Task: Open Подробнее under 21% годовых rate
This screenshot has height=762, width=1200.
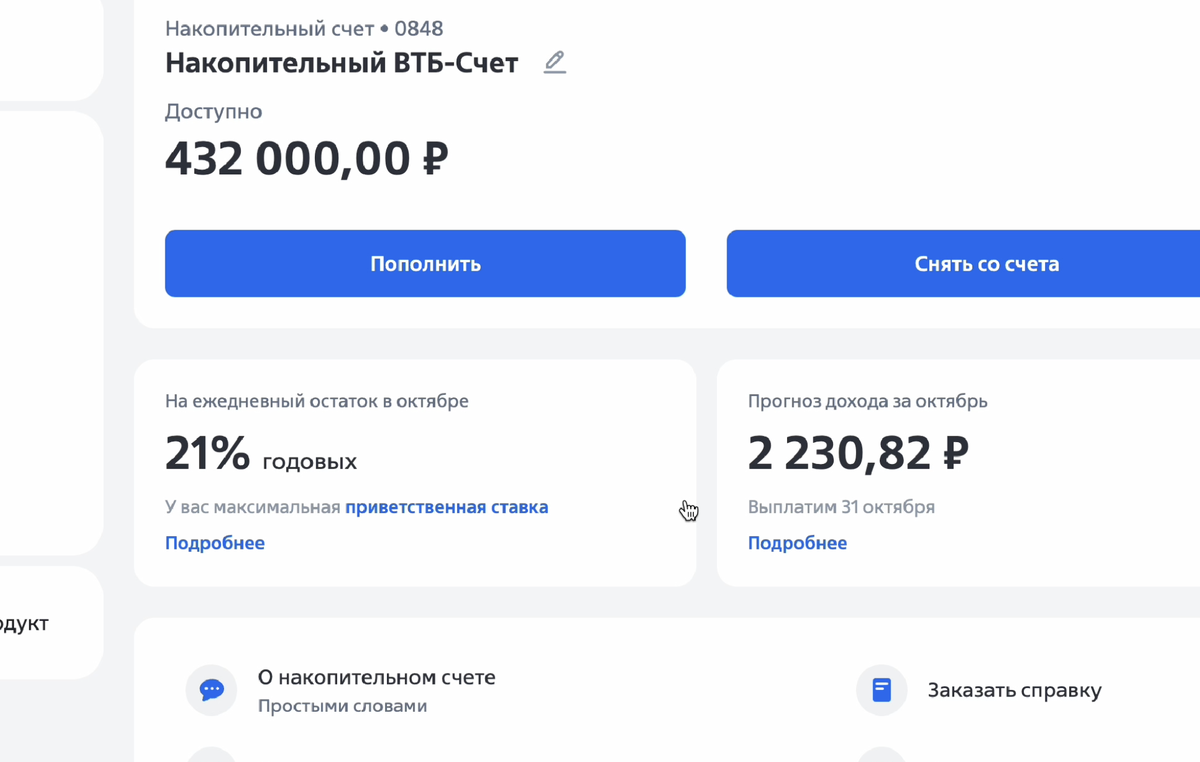Action: point(215,543)
